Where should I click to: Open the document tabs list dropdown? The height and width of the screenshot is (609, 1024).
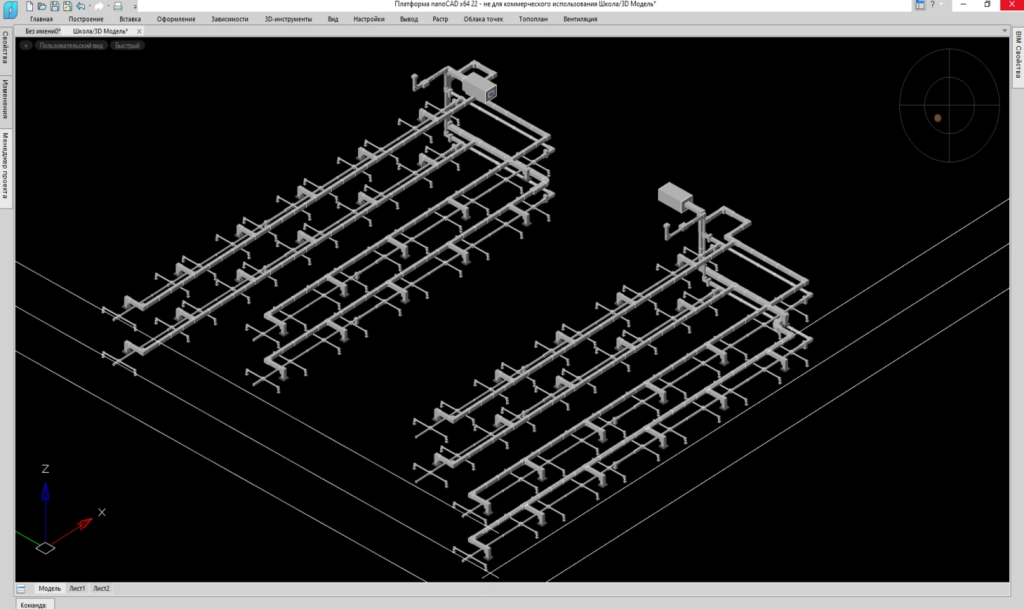[x=1004, y=30]
